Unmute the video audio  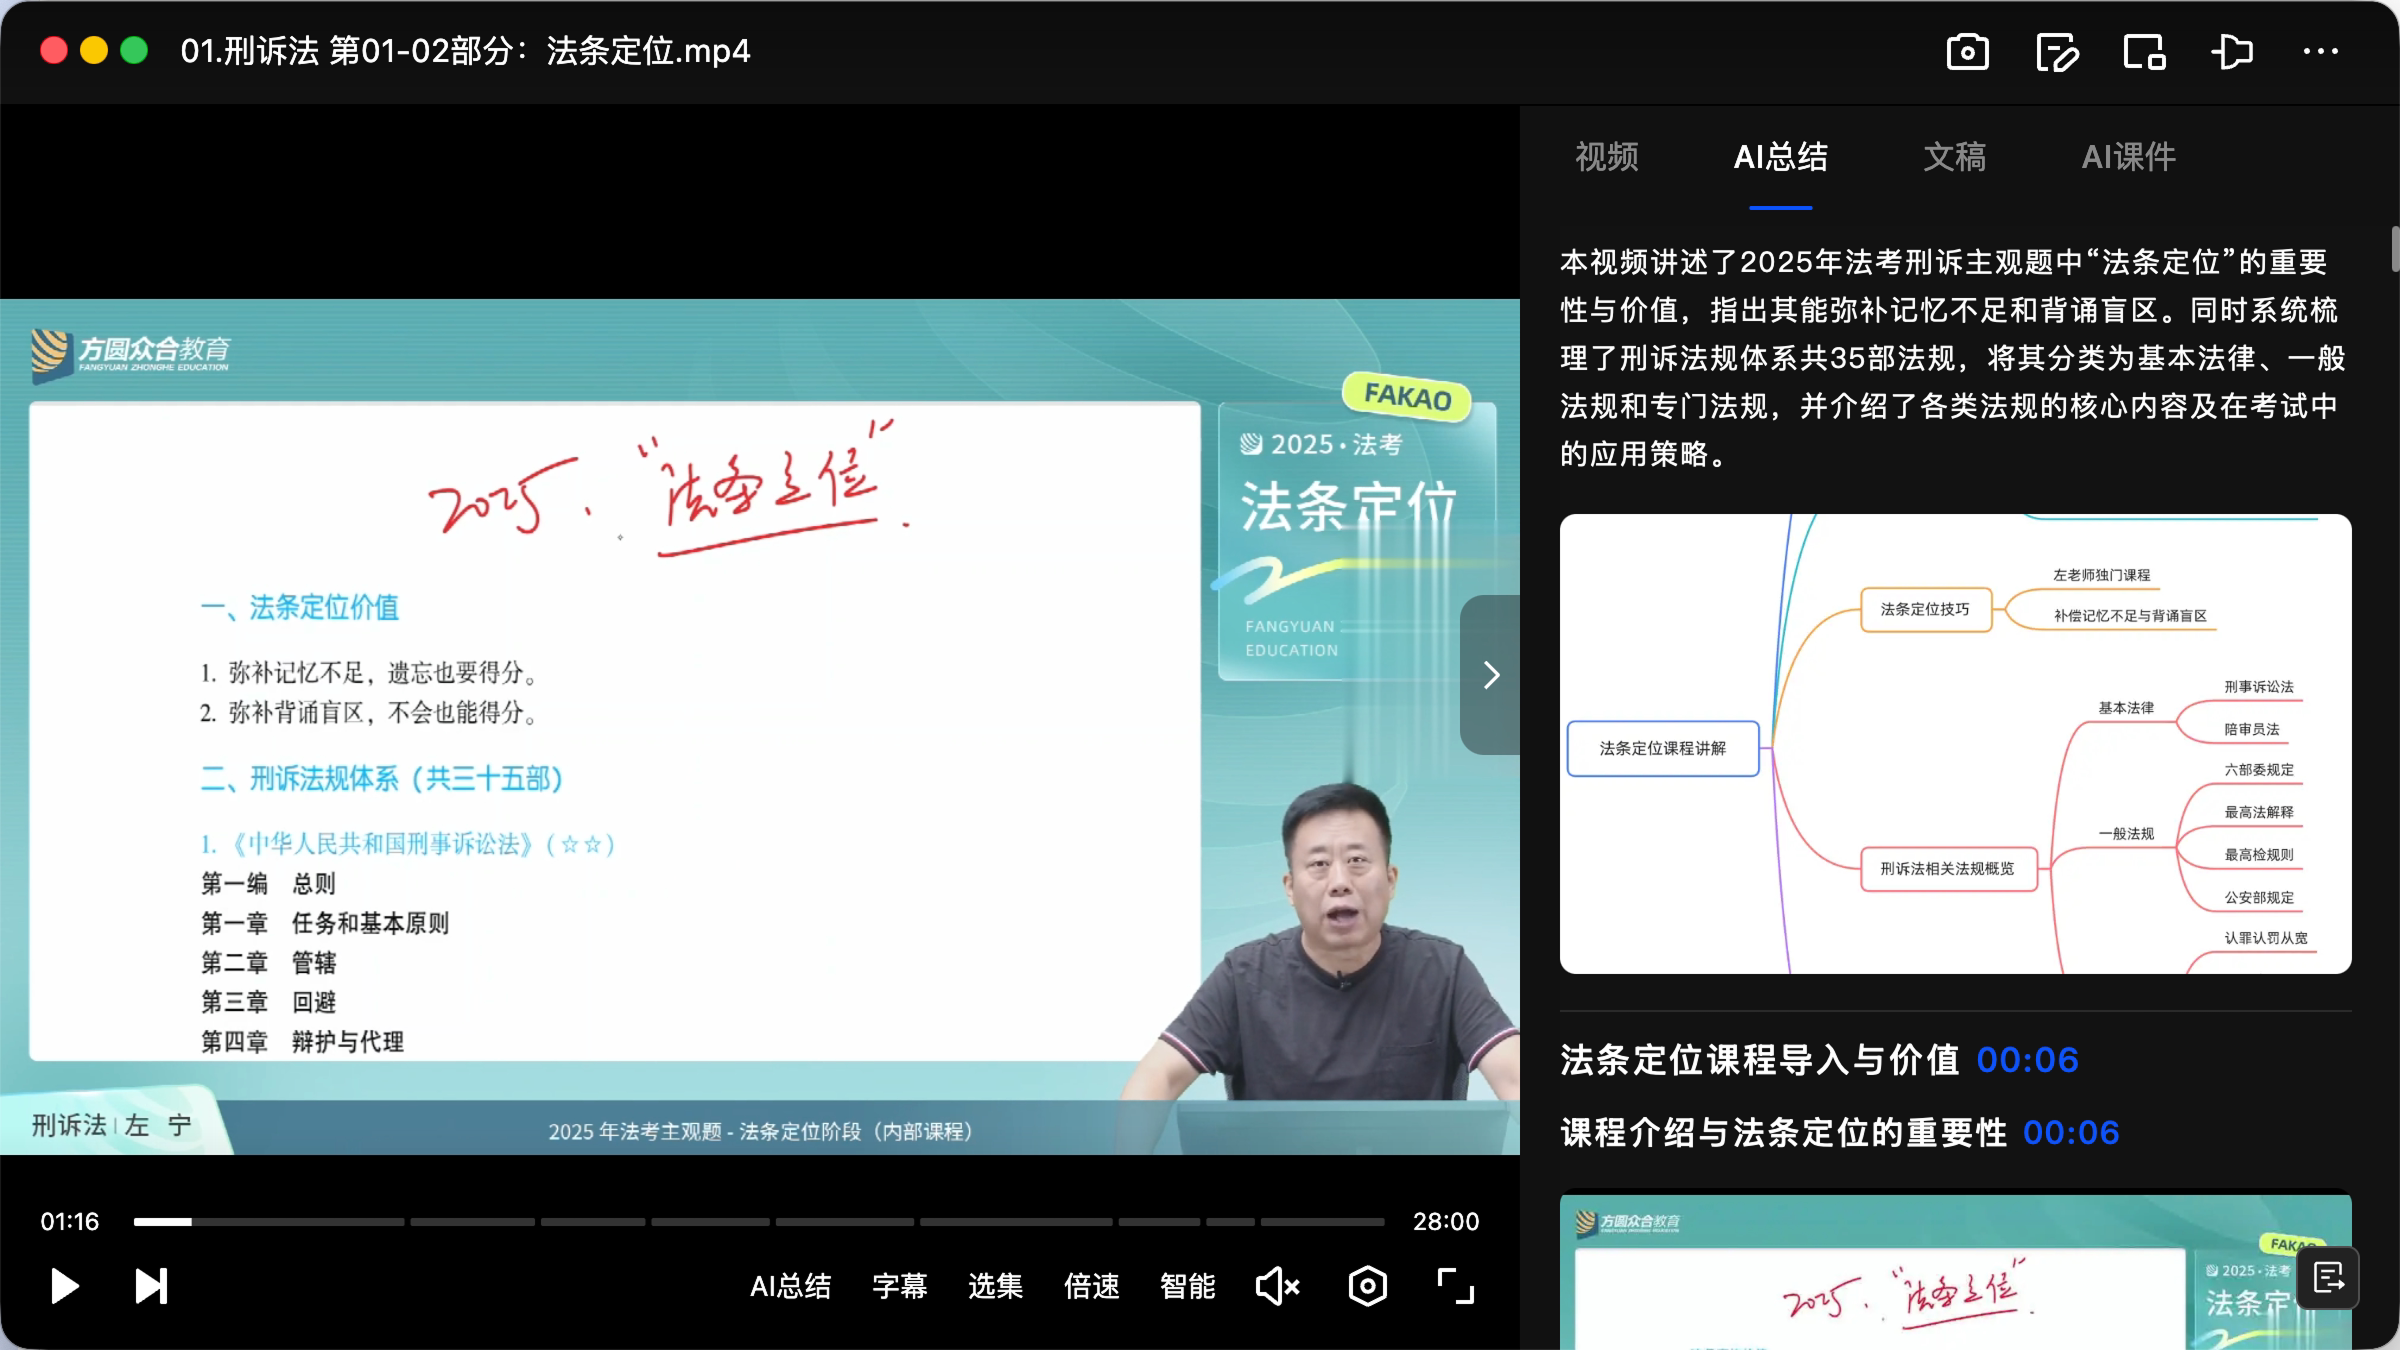click(x=1277, y=1286)
